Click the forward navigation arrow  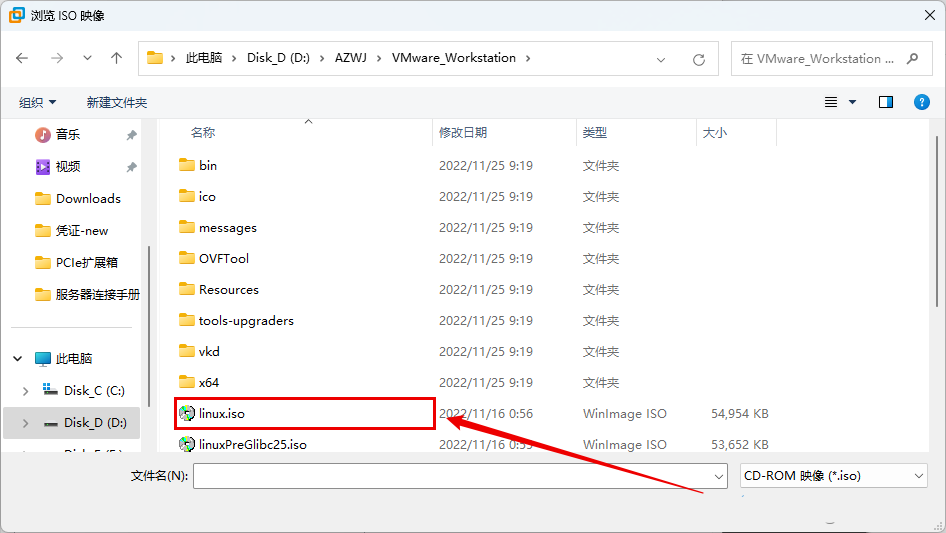[x=57, y=58]
